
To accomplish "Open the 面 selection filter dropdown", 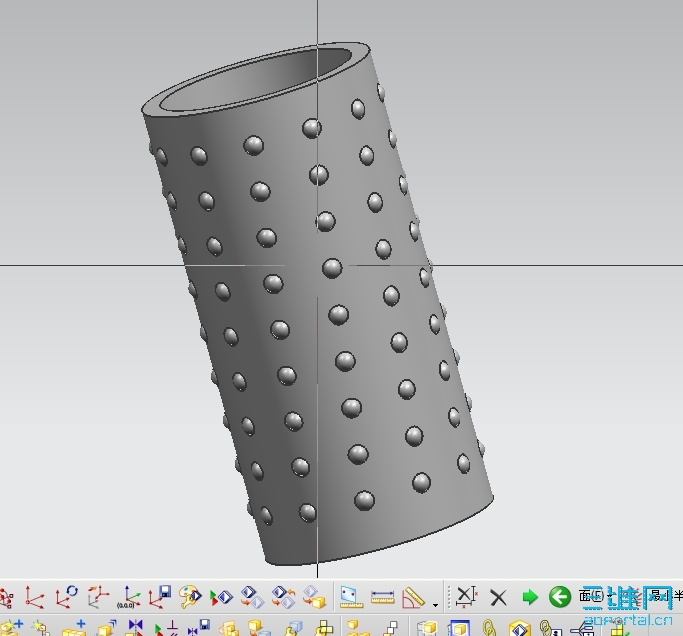I will click(x=596, y=596).
